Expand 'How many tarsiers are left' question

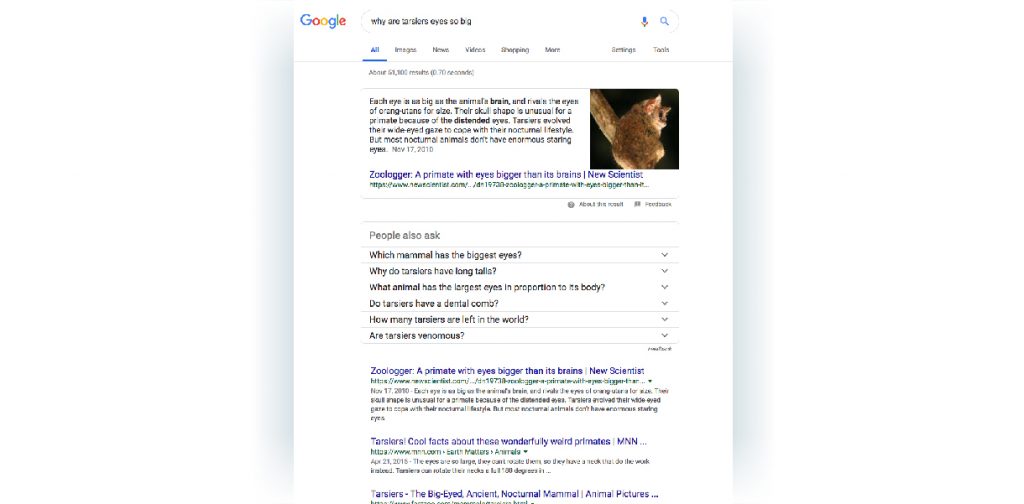(x=520, y=320)
